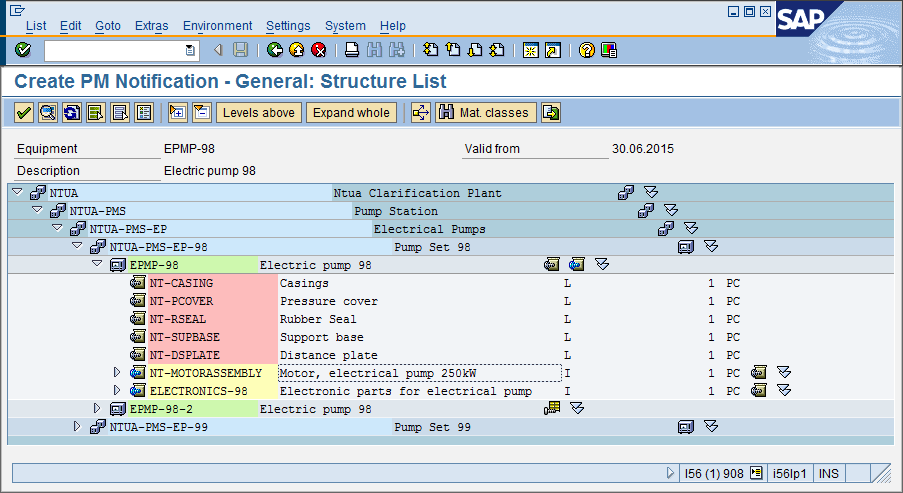
Task: Open the Help menu
Action: click(x=393, y=26)
